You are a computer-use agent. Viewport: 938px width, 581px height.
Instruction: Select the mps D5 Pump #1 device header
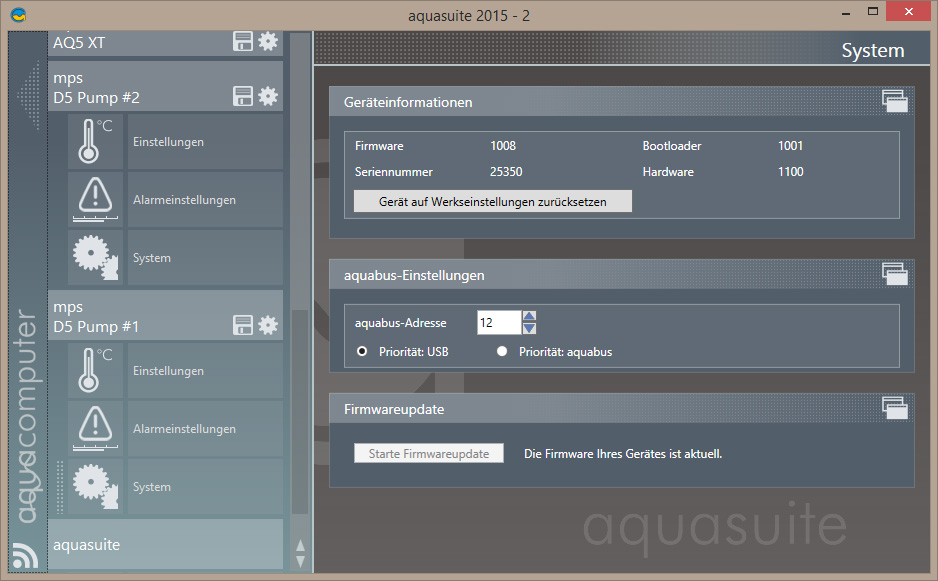click(x=165, y=315)
